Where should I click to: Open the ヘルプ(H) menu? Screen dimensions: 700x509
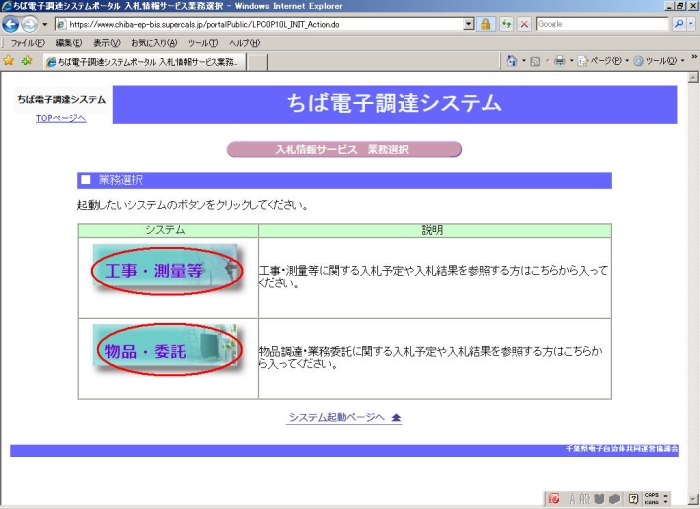(x=245, y=43)
